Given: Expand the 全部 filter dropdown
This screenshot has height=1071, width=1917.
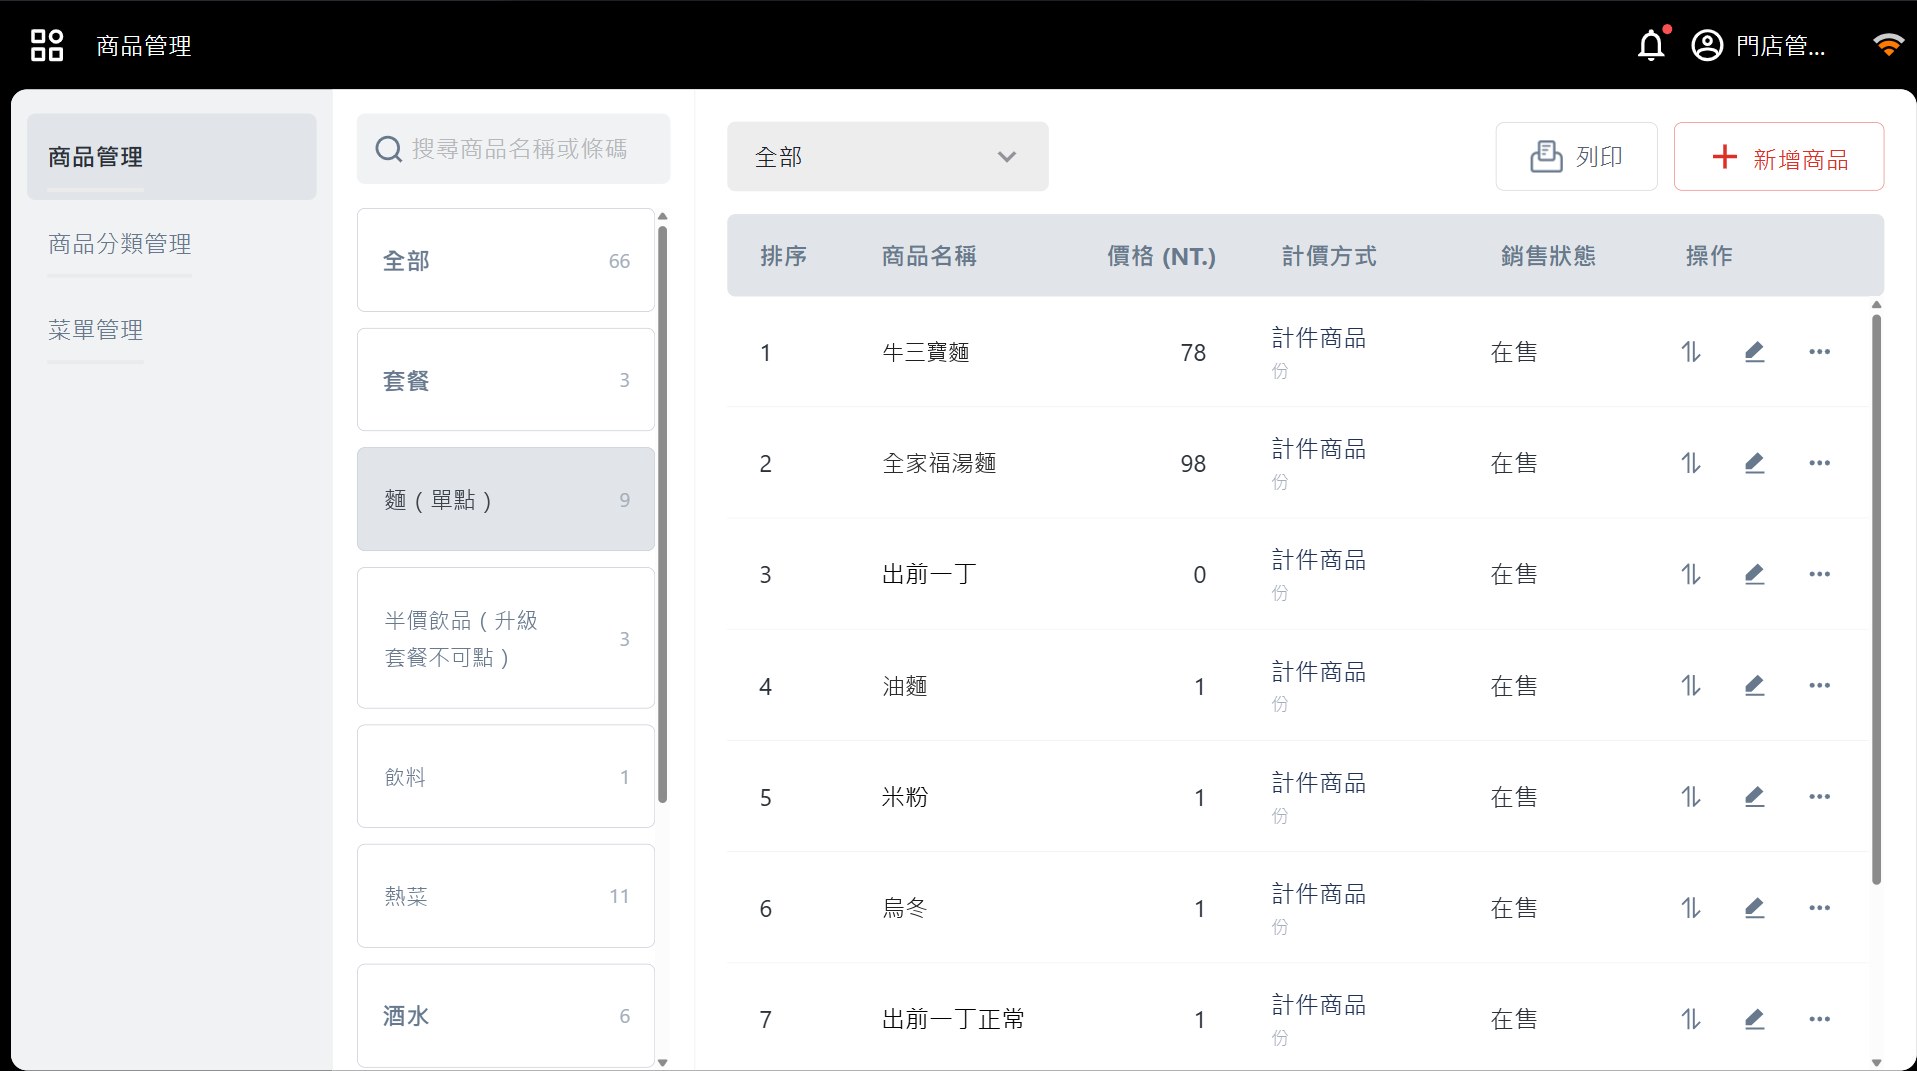Looking at the screenshot, I should (887, 157).
